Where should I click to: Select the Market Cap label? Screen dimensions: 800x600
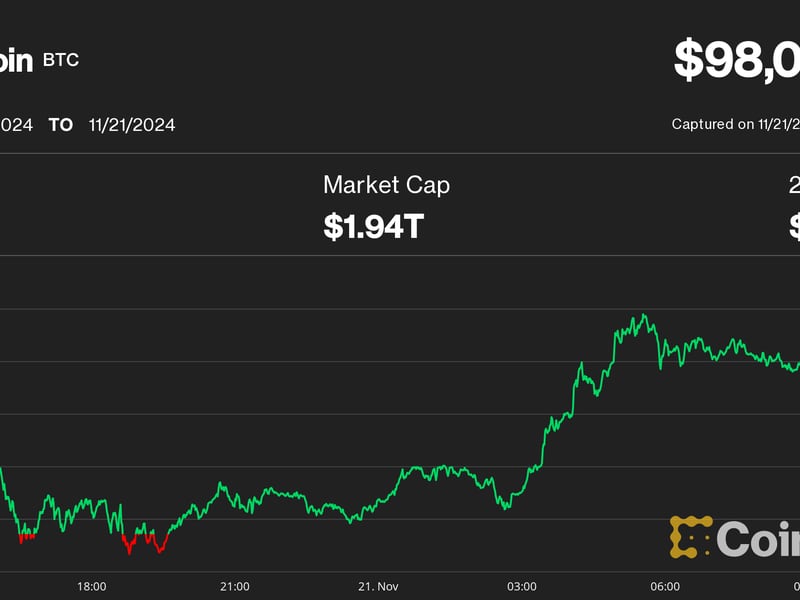[386, 185]
